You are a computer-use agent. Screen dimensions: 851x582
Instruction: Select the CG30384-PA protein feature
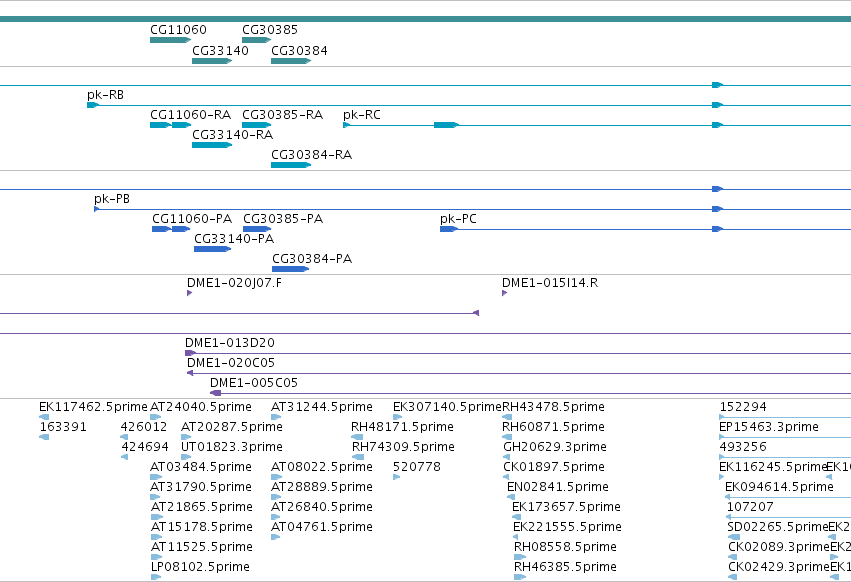tap(290, 269)
